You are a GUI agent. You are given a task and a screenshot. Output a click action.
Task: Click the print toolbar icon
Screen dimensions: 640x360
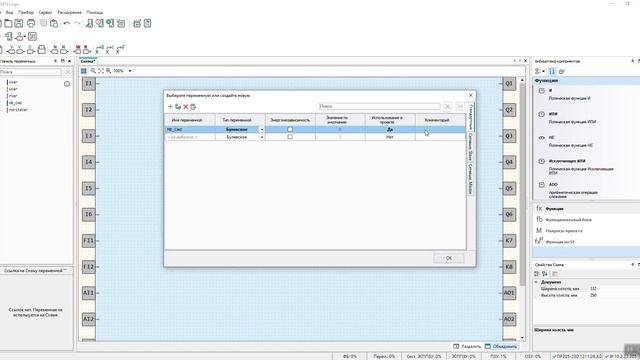pyautogui.click(x=31, y=23)
